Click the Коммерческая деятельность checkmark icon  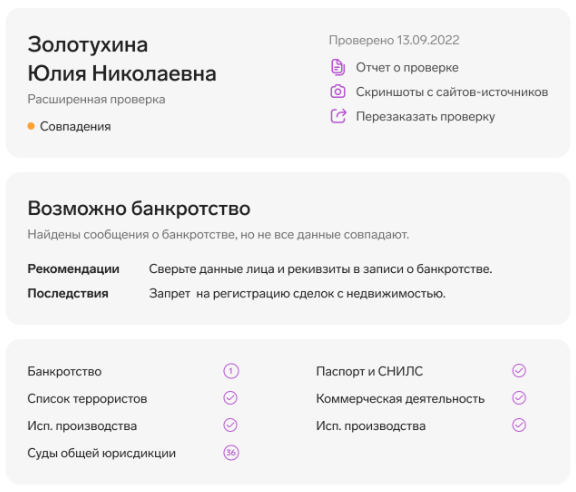(x=519, y=398)
